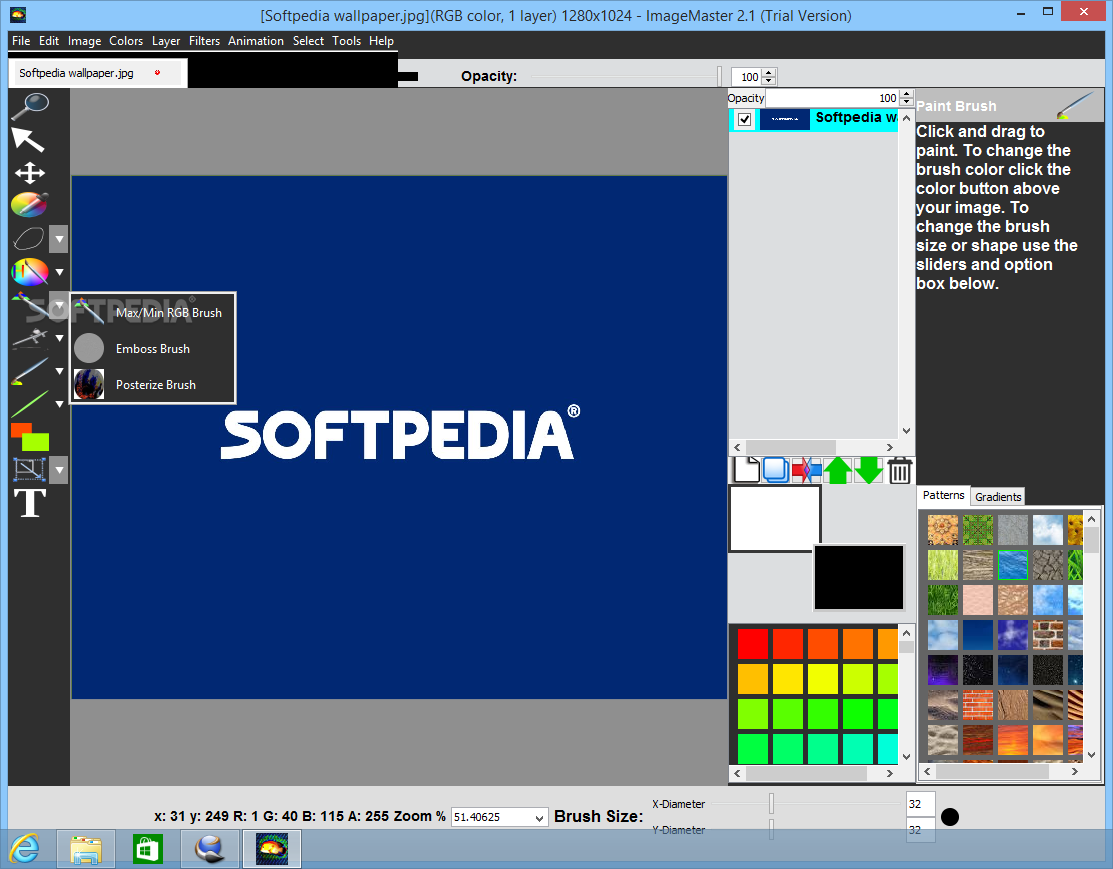Expand the paint brush tool dropdown arrow
This screenshot has height=869, width=1113.
pyautogui.click(x=60, y=371)
